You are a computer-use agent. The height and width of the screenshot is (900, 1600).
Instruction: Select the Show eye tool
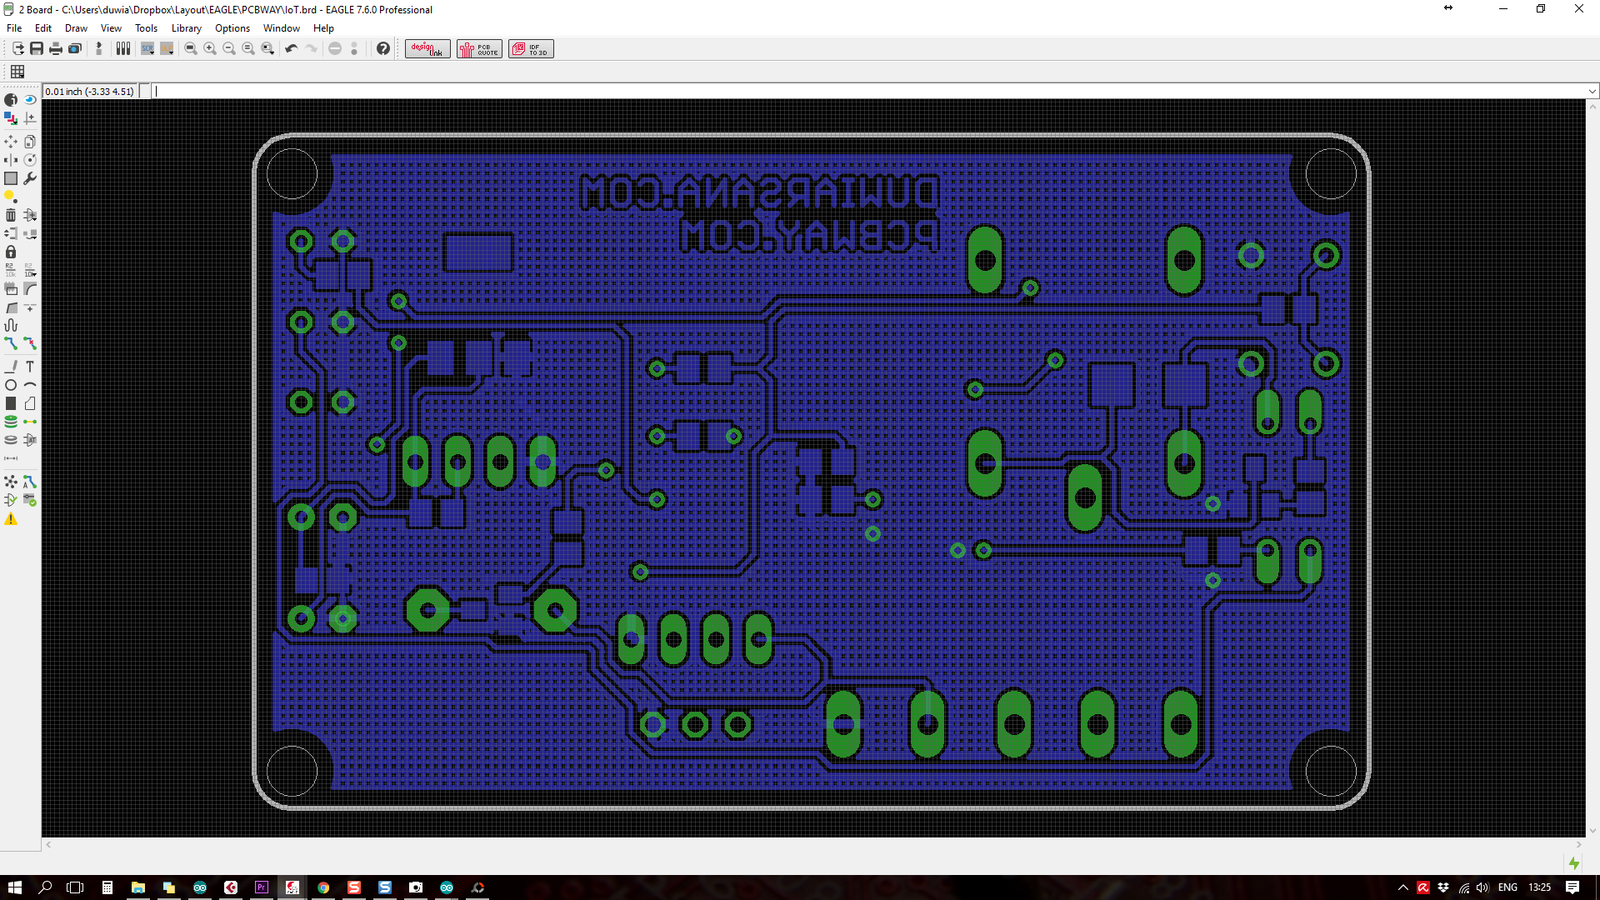pyautogui.click(x=30, y=99)
